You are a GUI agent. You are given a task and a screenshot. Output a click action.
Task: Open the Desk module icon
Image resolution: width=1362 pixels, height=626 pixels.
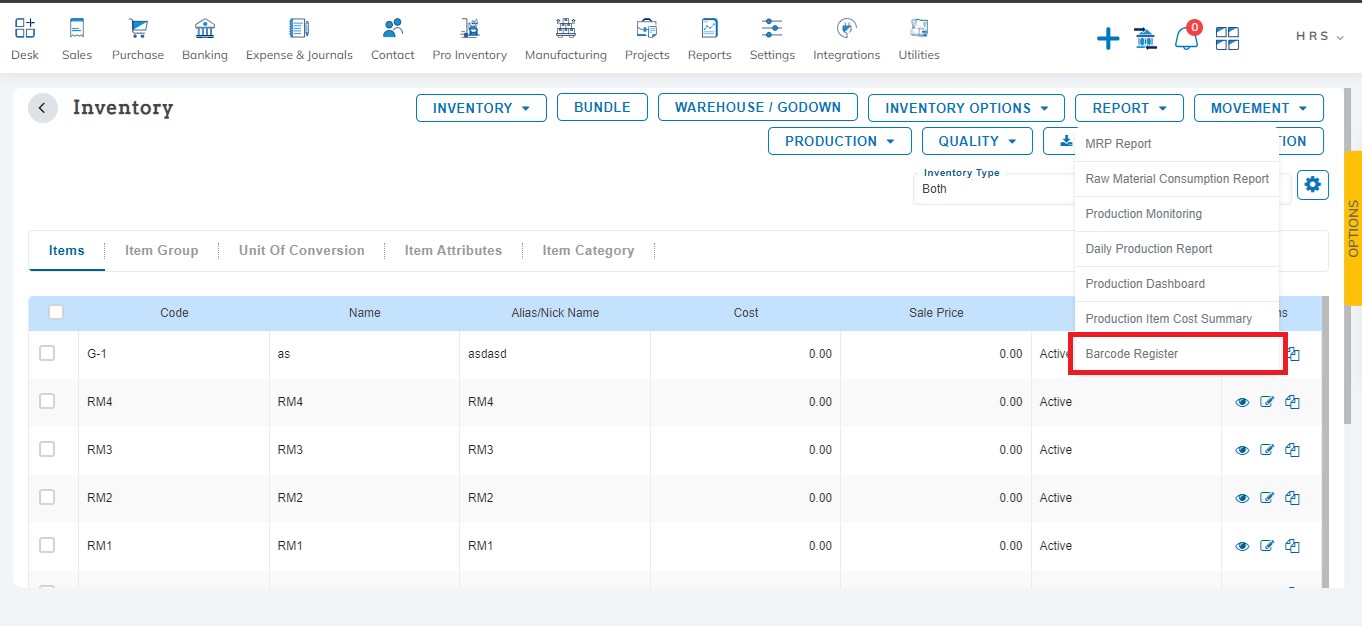pyautogui.click(x=25, y=40)
